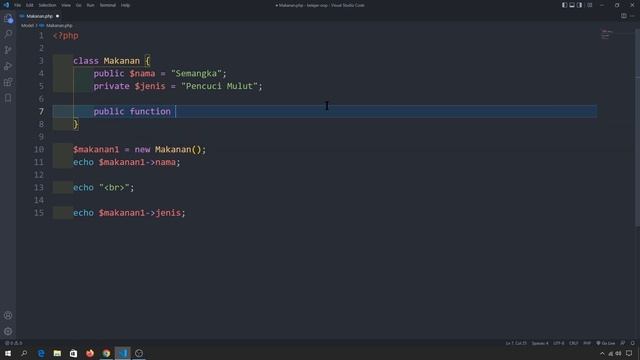Open Windows taskbar search icon

click(24, 353)
